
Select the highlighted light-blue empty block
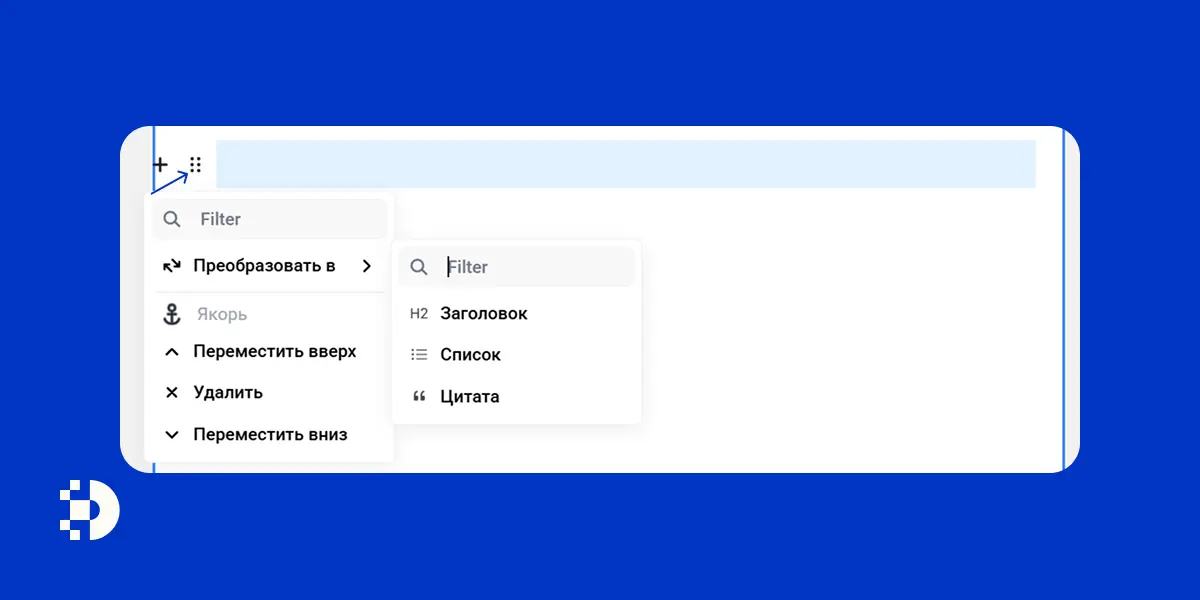click(x=626, y=164)
